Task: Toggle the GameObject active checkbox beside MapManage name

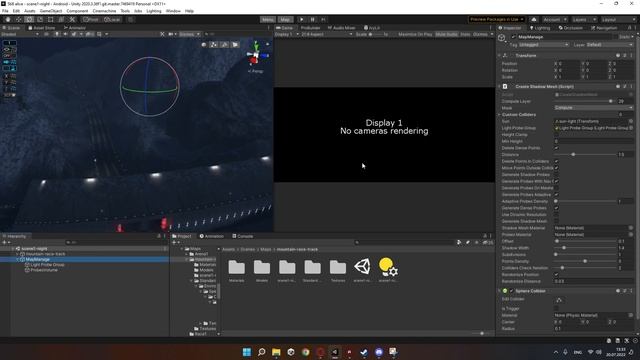Action: tap(513, 37)
